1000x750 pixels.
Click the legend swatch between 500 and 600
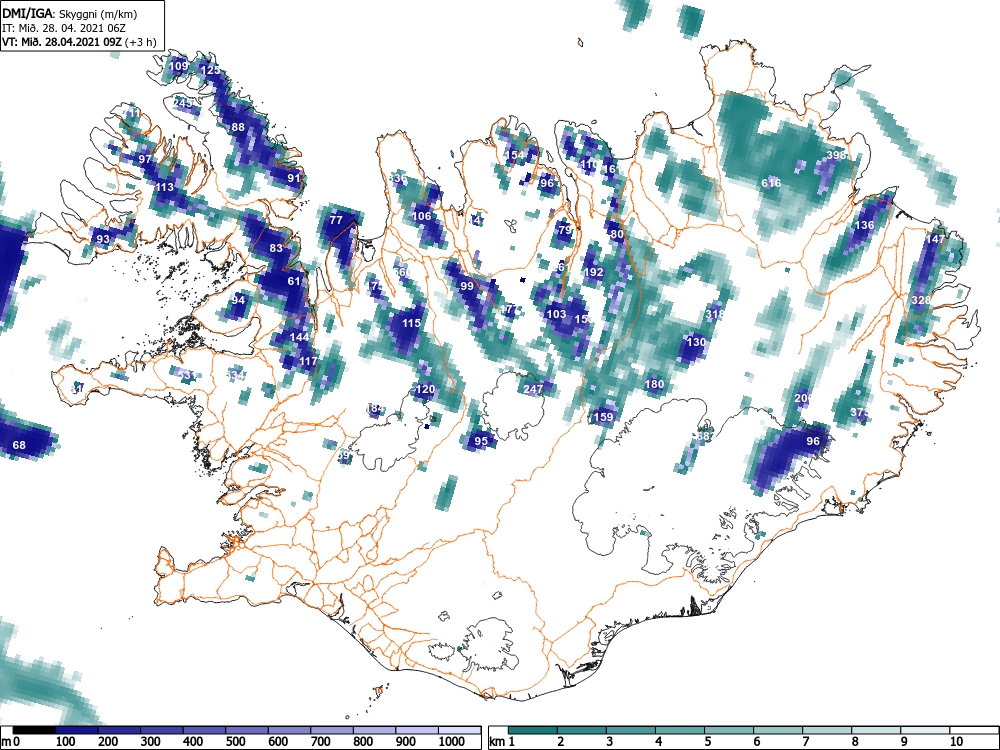[x=247, y=730]
